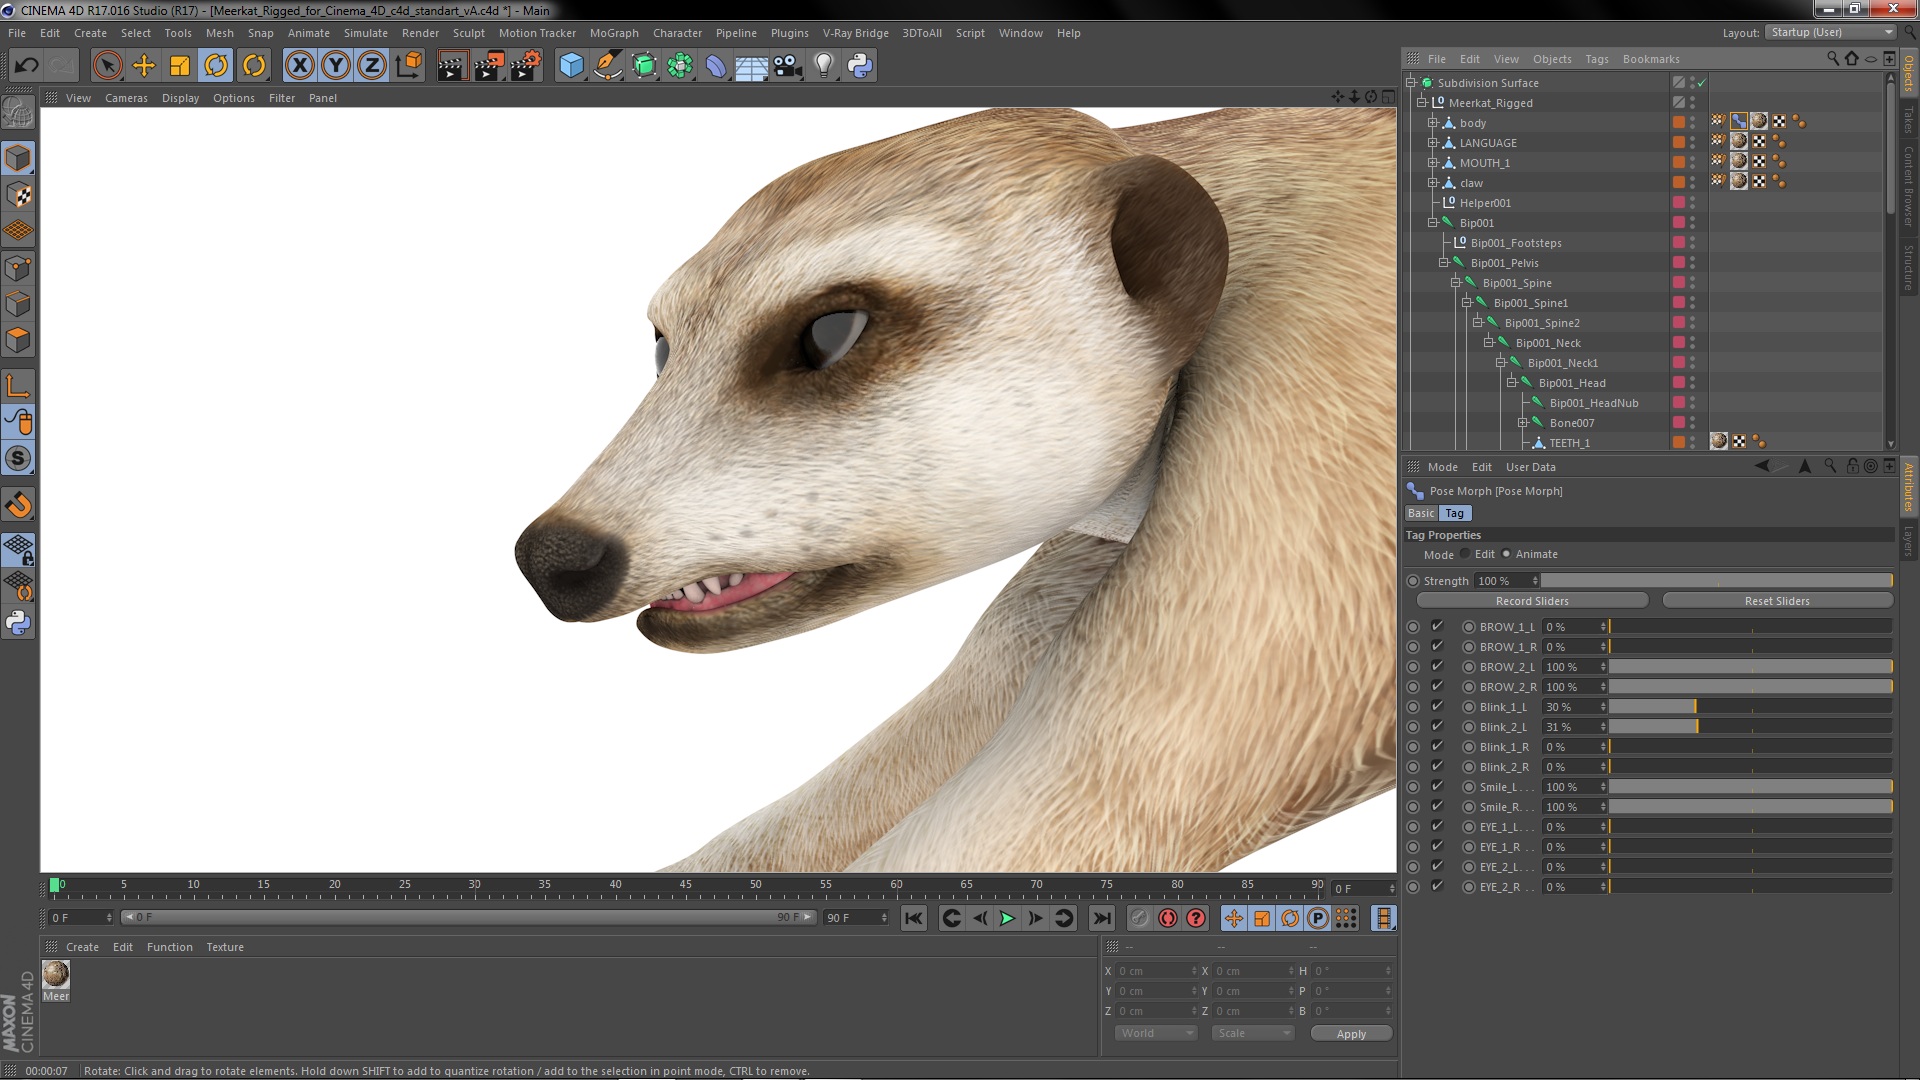Click the Undo arrow icon

27,66
